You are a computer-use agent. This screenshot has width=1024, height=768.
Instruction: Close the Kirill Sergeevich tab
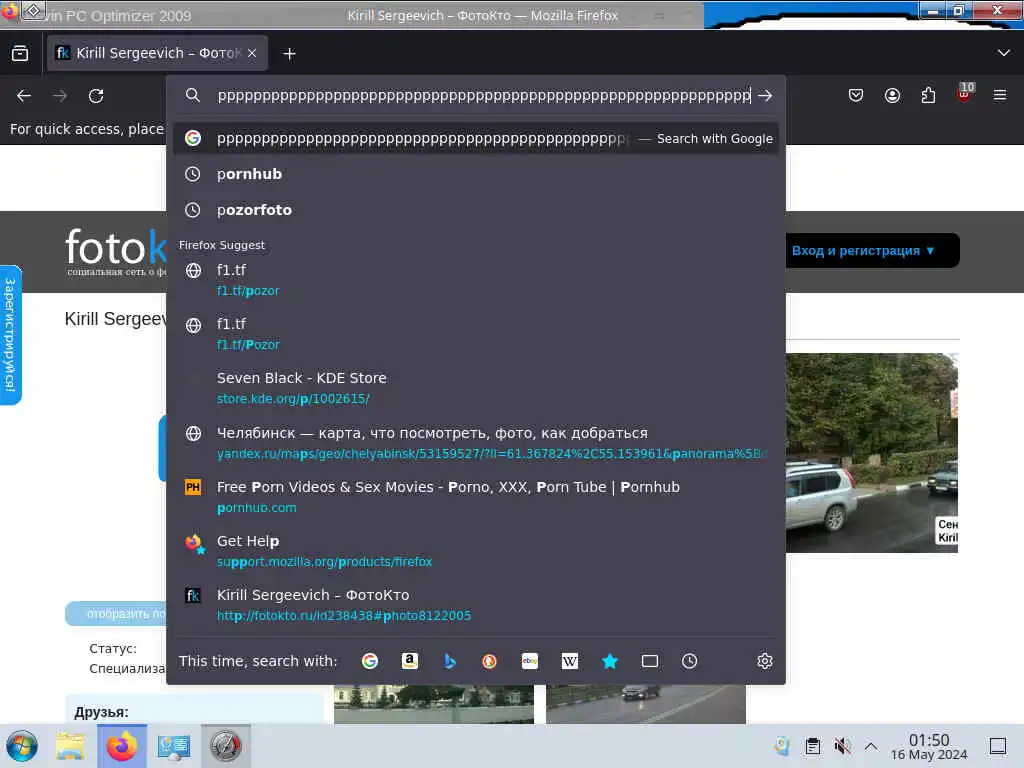pyautogui.click(x=252, y=54)
